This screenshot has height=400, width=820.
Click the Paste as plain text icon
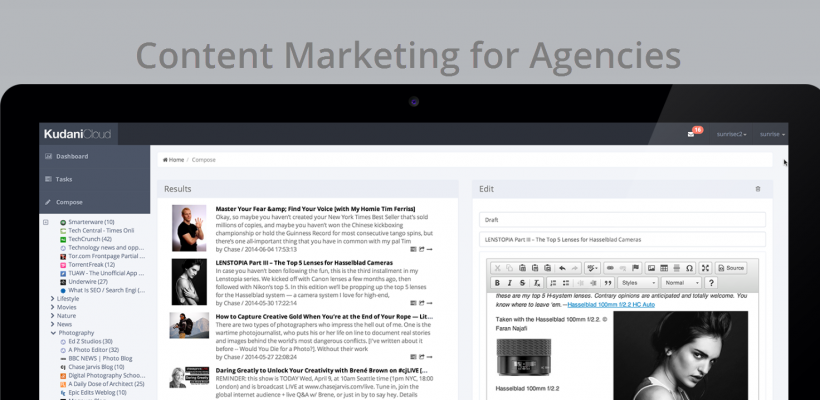point(535,268)
